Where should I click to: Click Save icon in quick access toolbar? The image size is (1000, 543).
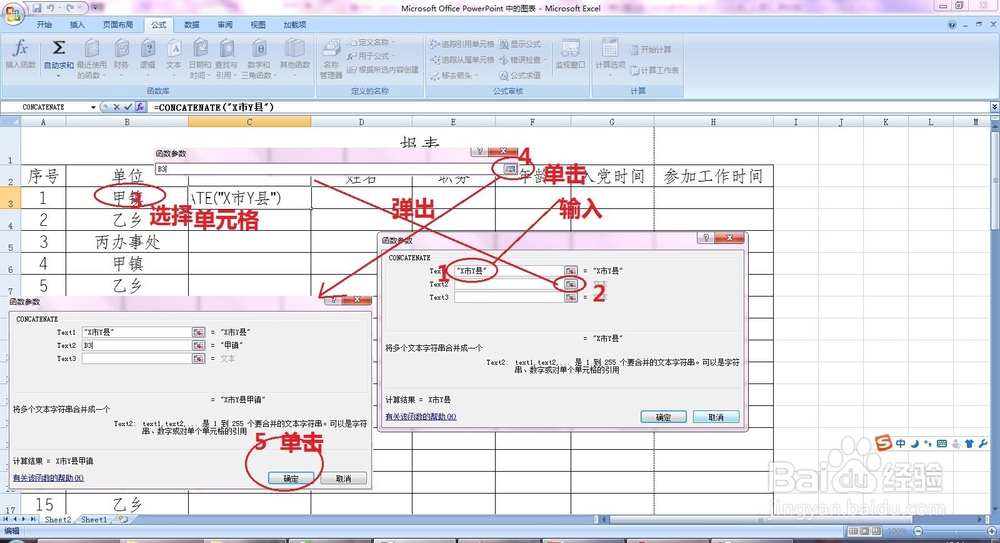tap(37, 8)
